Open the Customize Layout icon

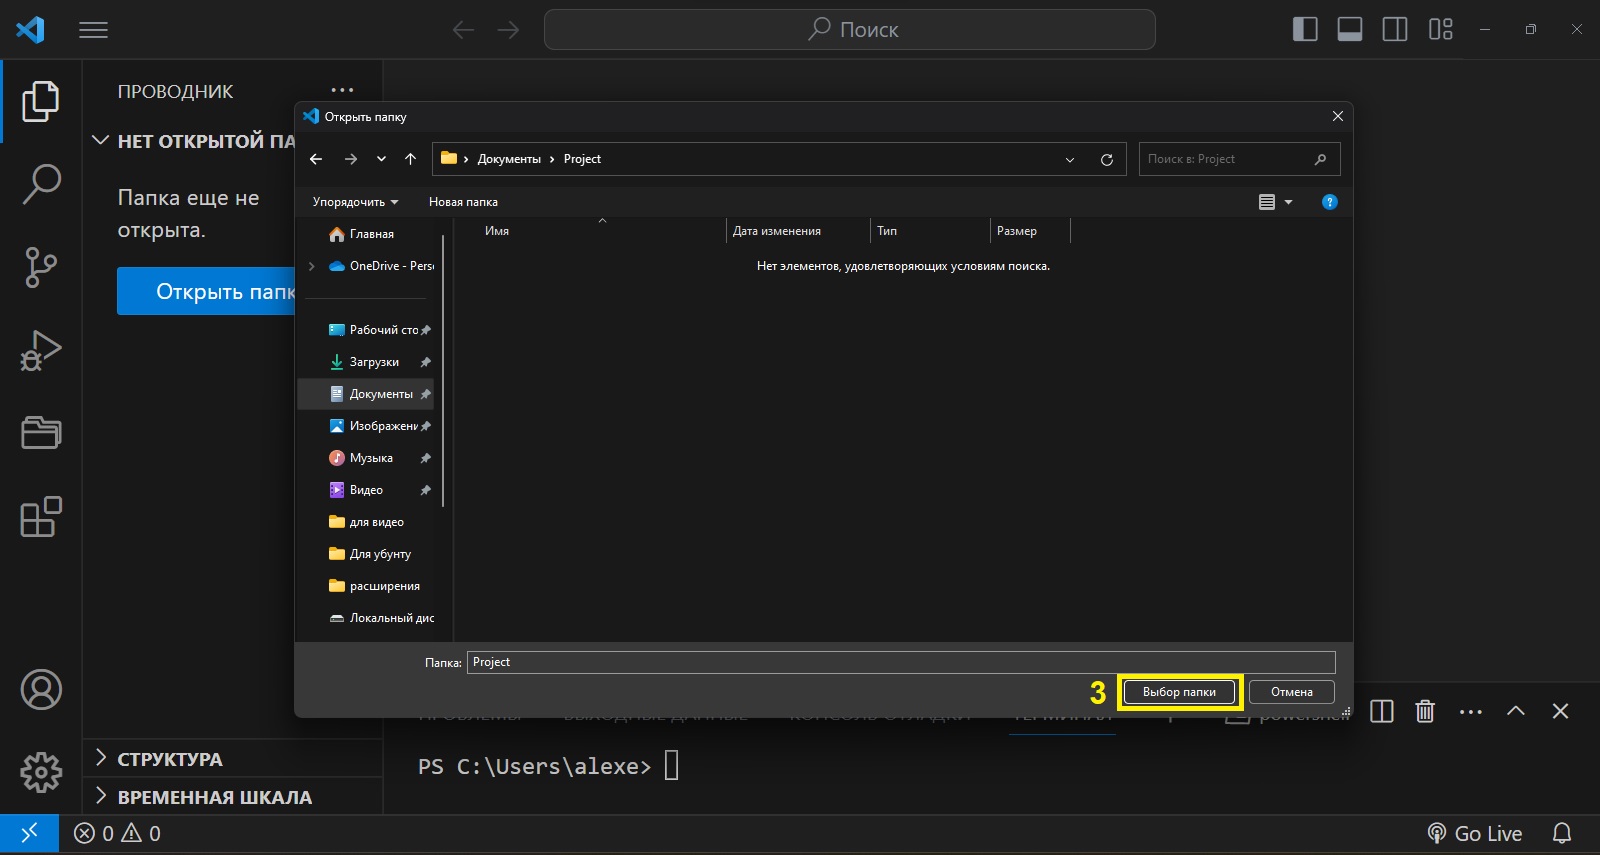pos(1441,29)
